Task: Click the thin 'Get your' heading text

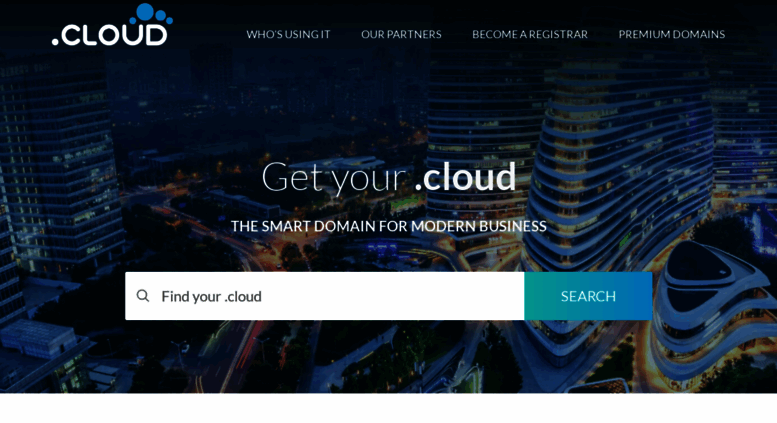Action: click(x=334, y=177)
